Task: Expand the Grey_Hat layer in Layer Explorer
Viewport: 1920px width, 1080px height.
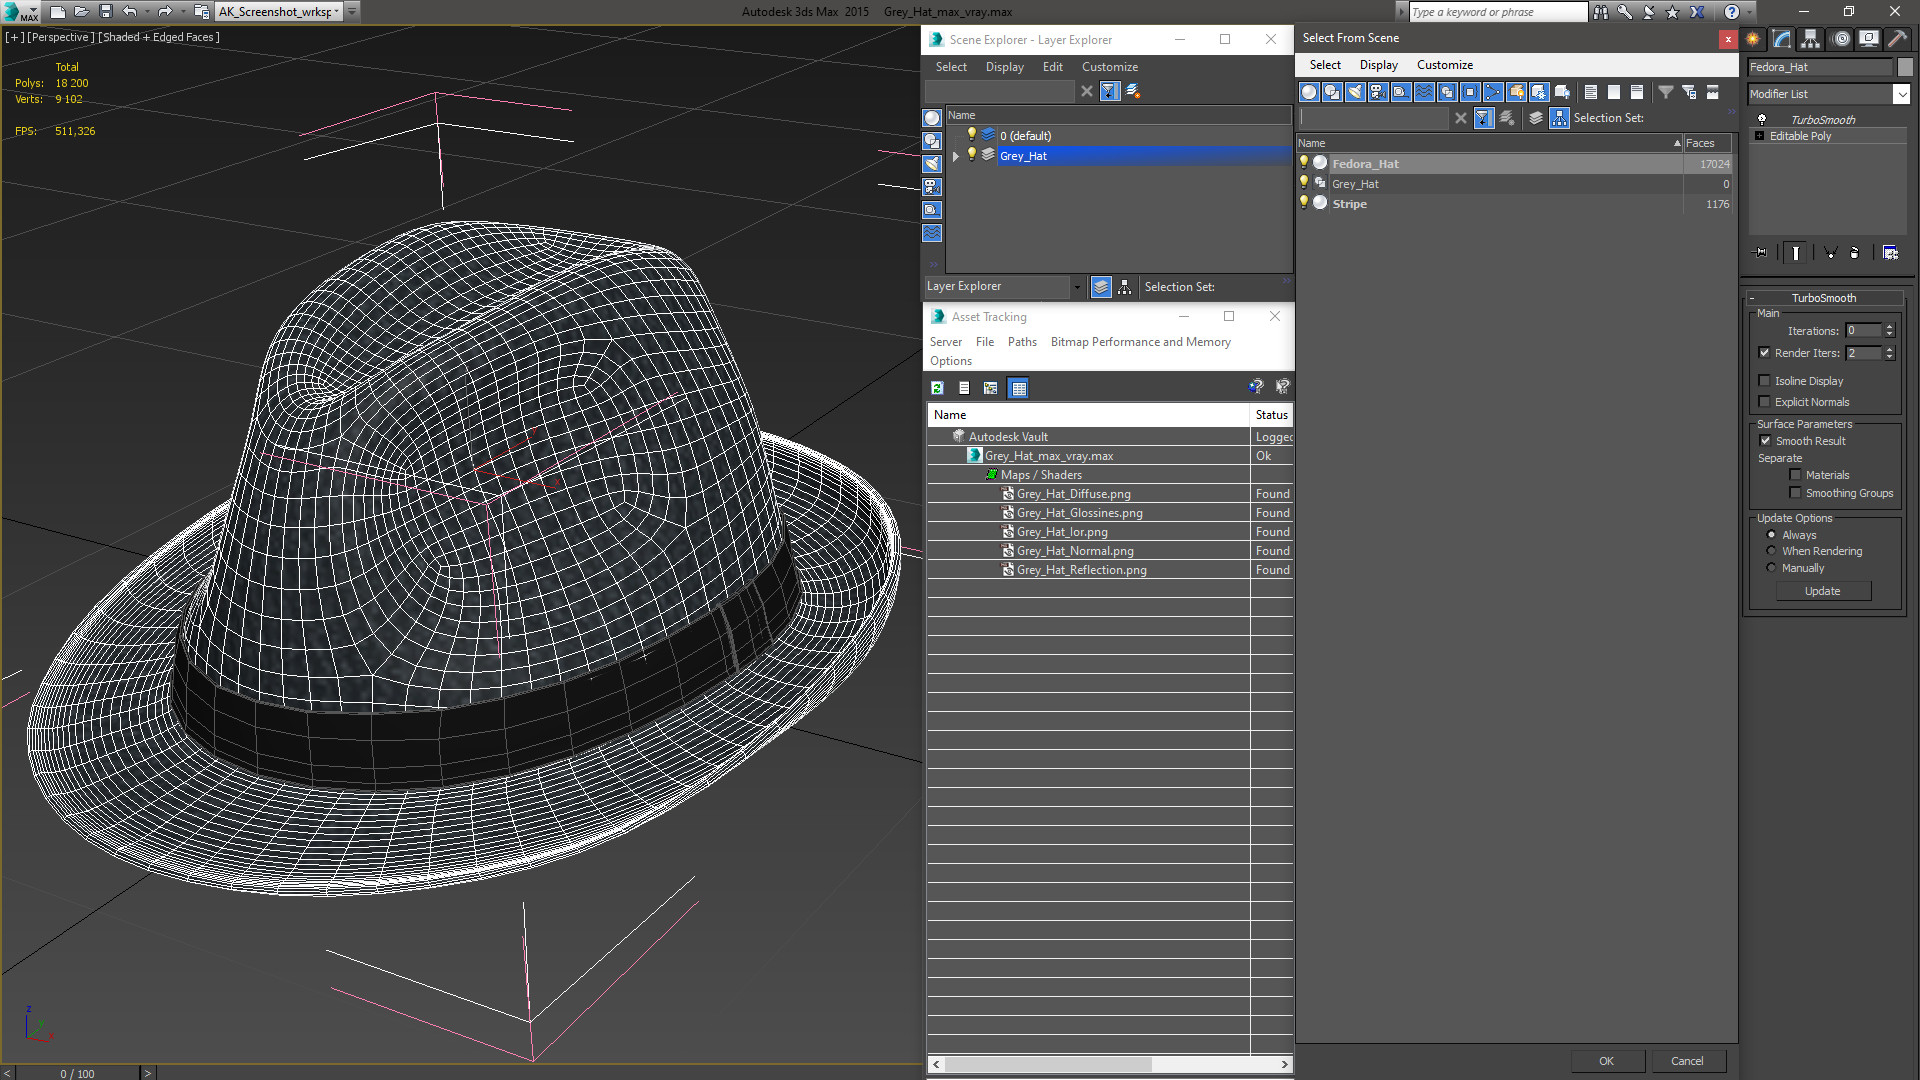Action: point(953,156)
